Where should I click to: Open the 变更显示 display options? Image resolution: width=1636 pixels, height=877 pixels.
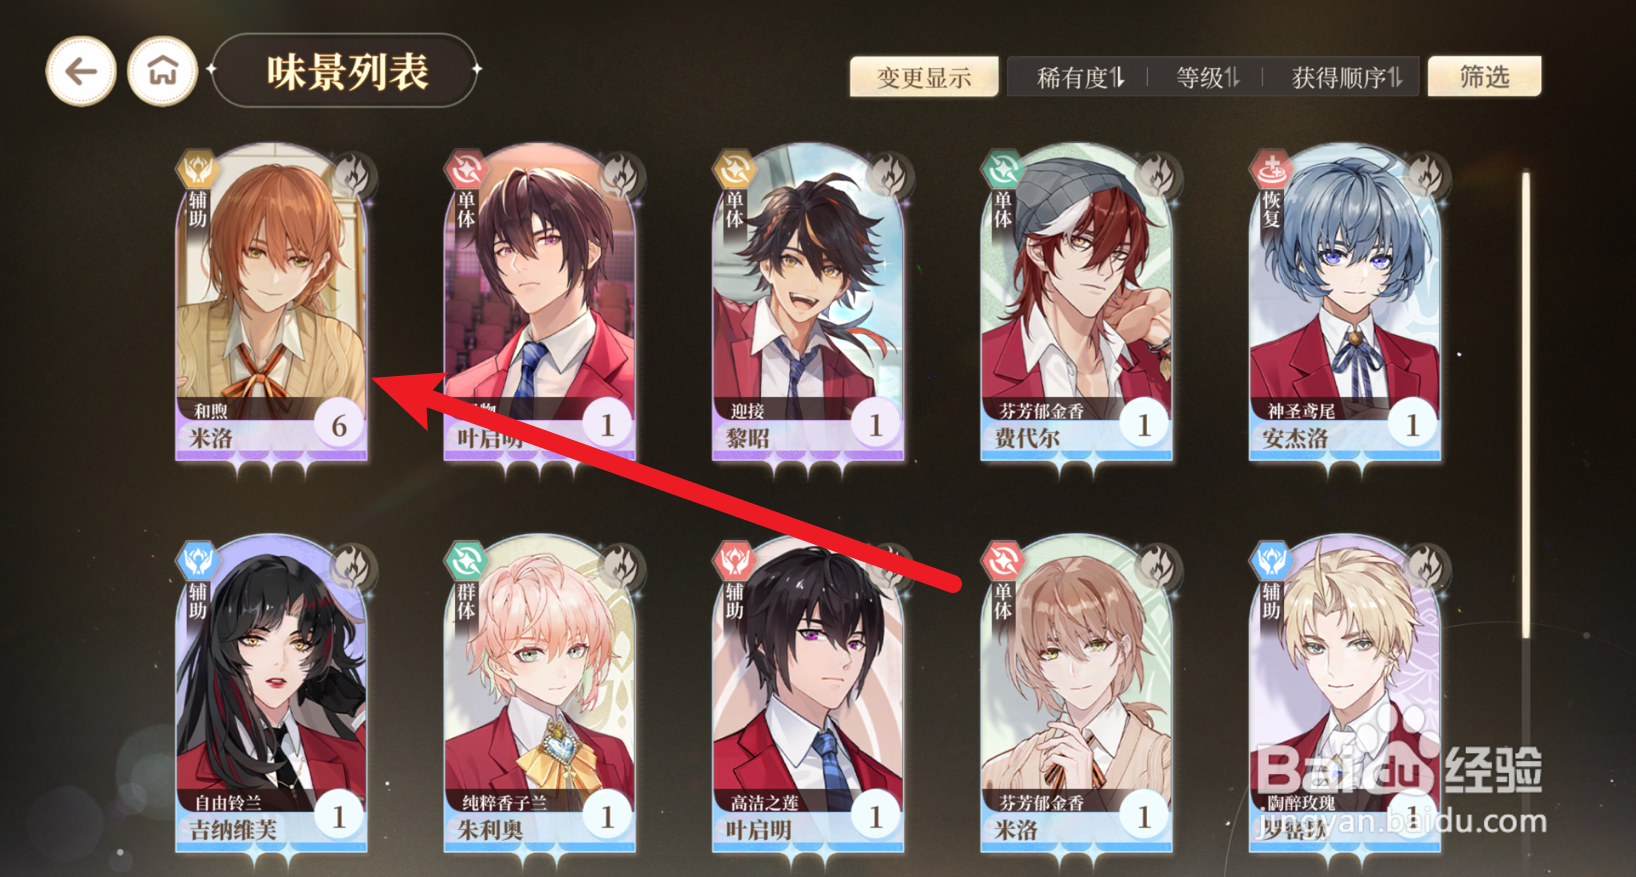(924, 77)
